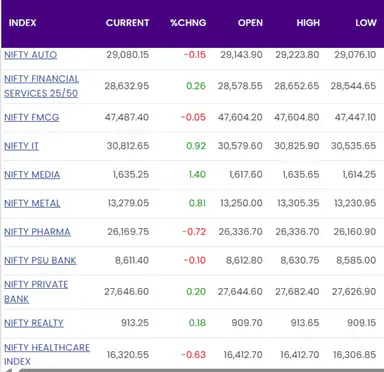Select NIFTY MEDIA change value 1.40

coord(197,175)
